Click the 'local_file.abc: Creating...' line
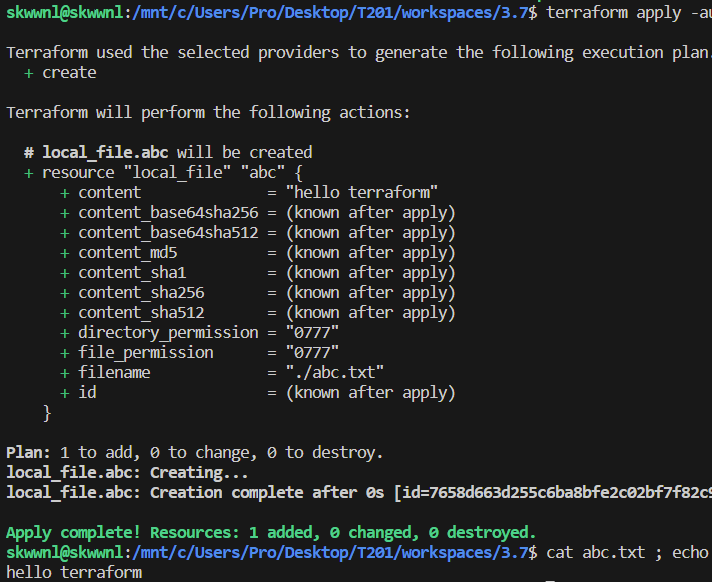712x582 pixels. (127, 473)
